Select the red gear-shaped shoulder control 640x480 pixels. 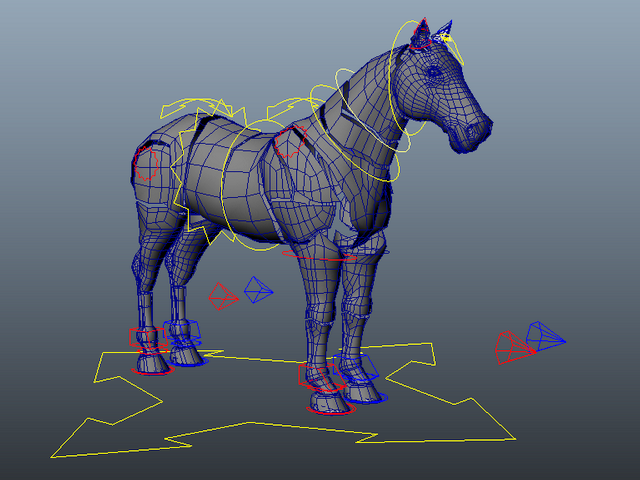pos(290,142)
